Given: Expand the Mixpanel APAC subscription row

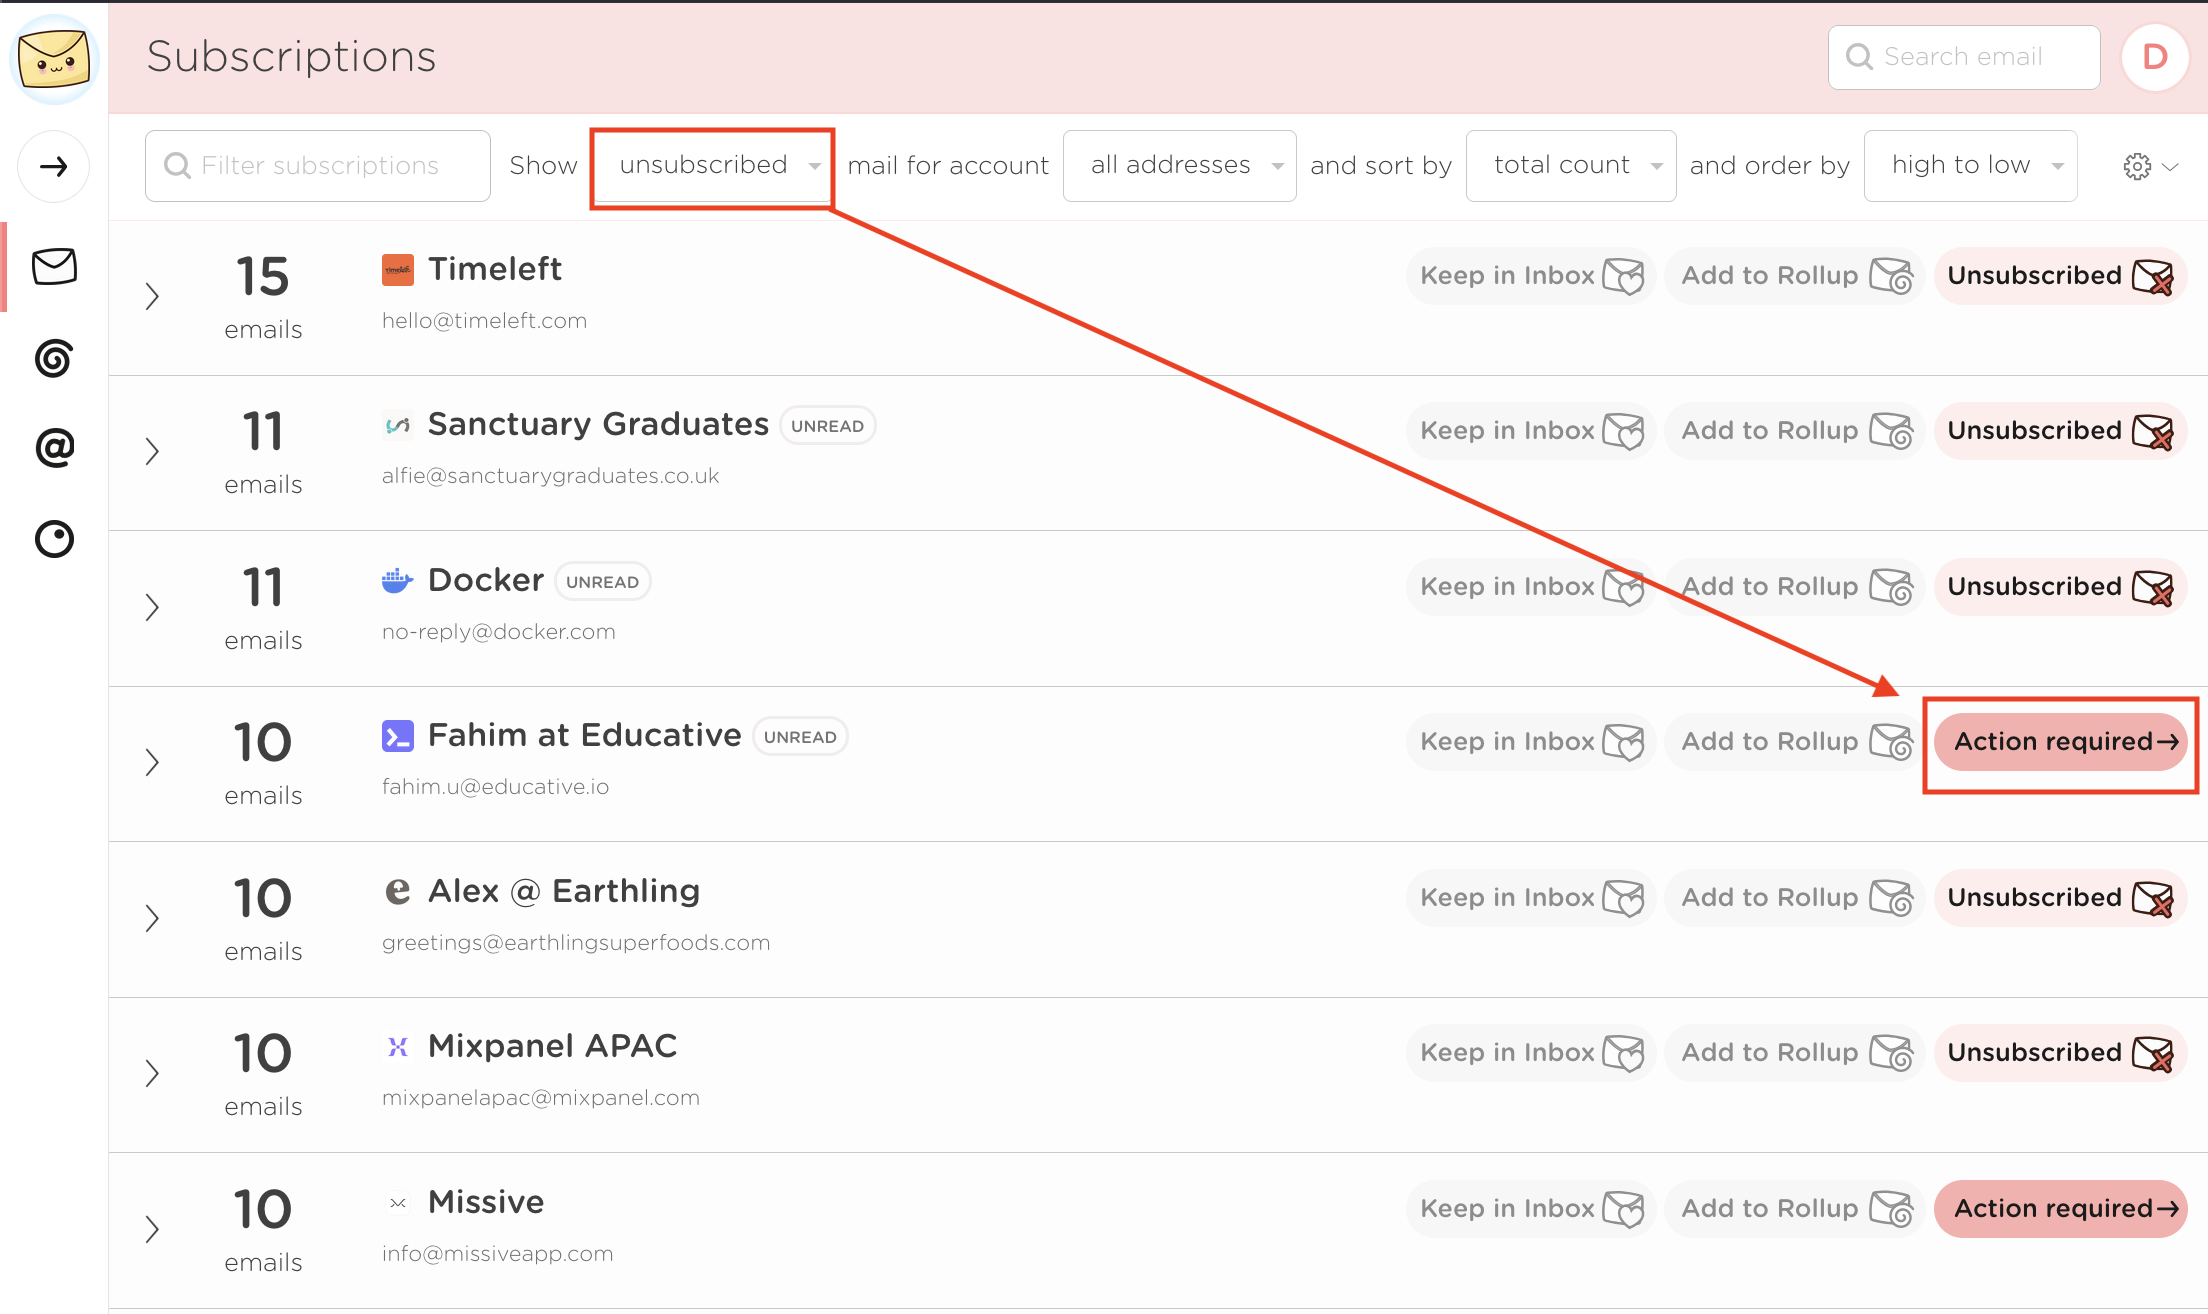Looking at the screenshot, I should tap(152, 1073).
